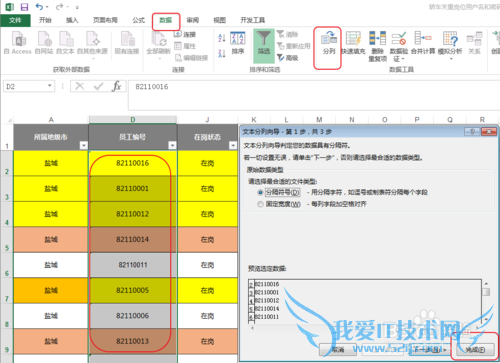Import data From Web (自网站)

(x=44, y=43)
